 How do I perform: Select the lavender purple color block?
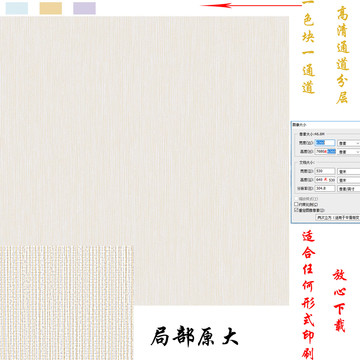point(84,8)
